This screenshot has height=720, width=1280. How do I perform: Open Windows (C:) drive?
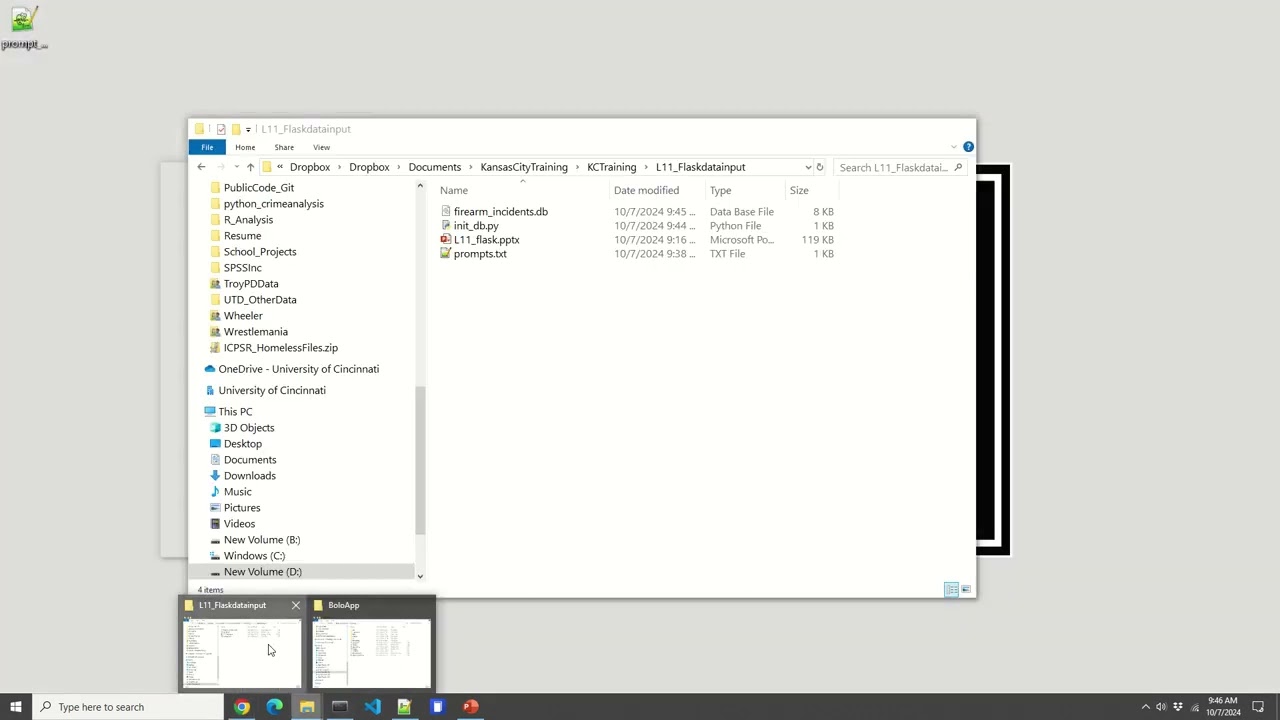254,555
